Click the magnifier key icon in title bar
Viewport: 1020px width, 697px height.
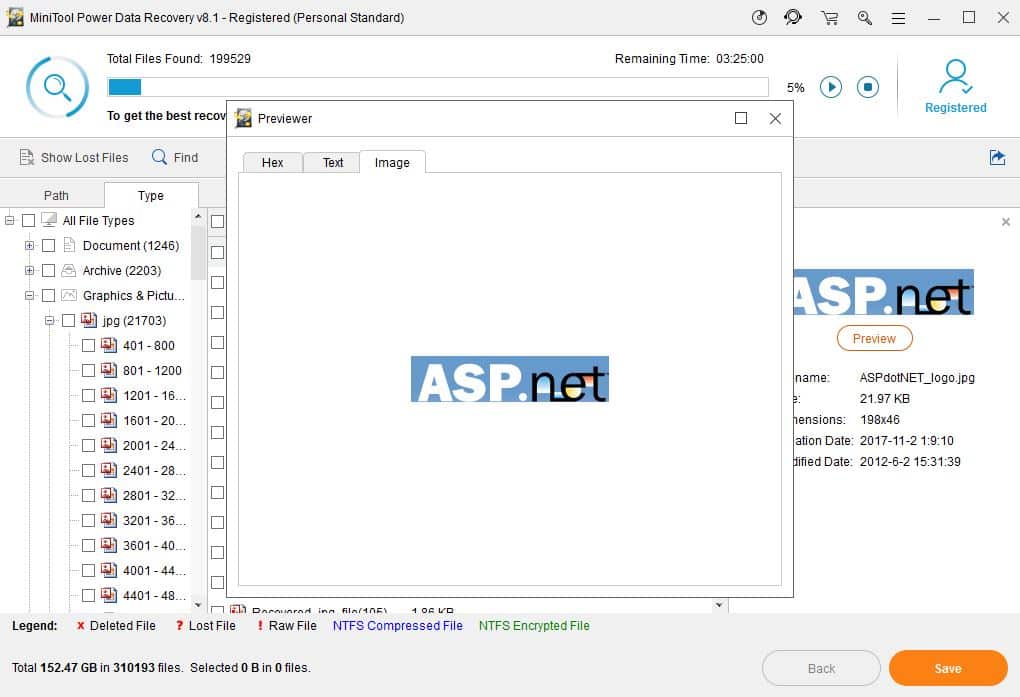864,17
